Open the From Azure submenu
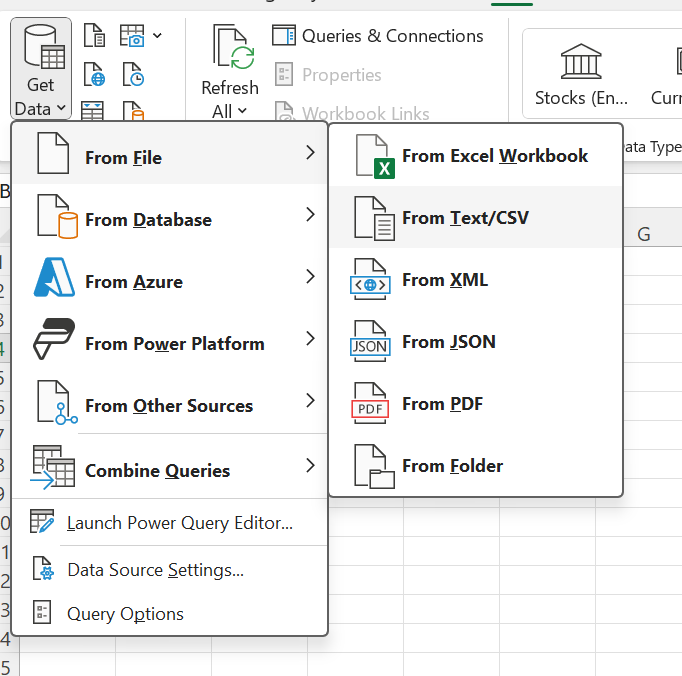This screenshot has height=676, width=682. point(170,277)
